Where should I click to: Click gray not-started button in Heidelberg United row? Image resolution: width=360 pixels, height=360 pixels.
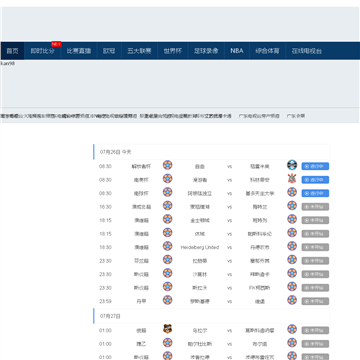coord(315,247)
